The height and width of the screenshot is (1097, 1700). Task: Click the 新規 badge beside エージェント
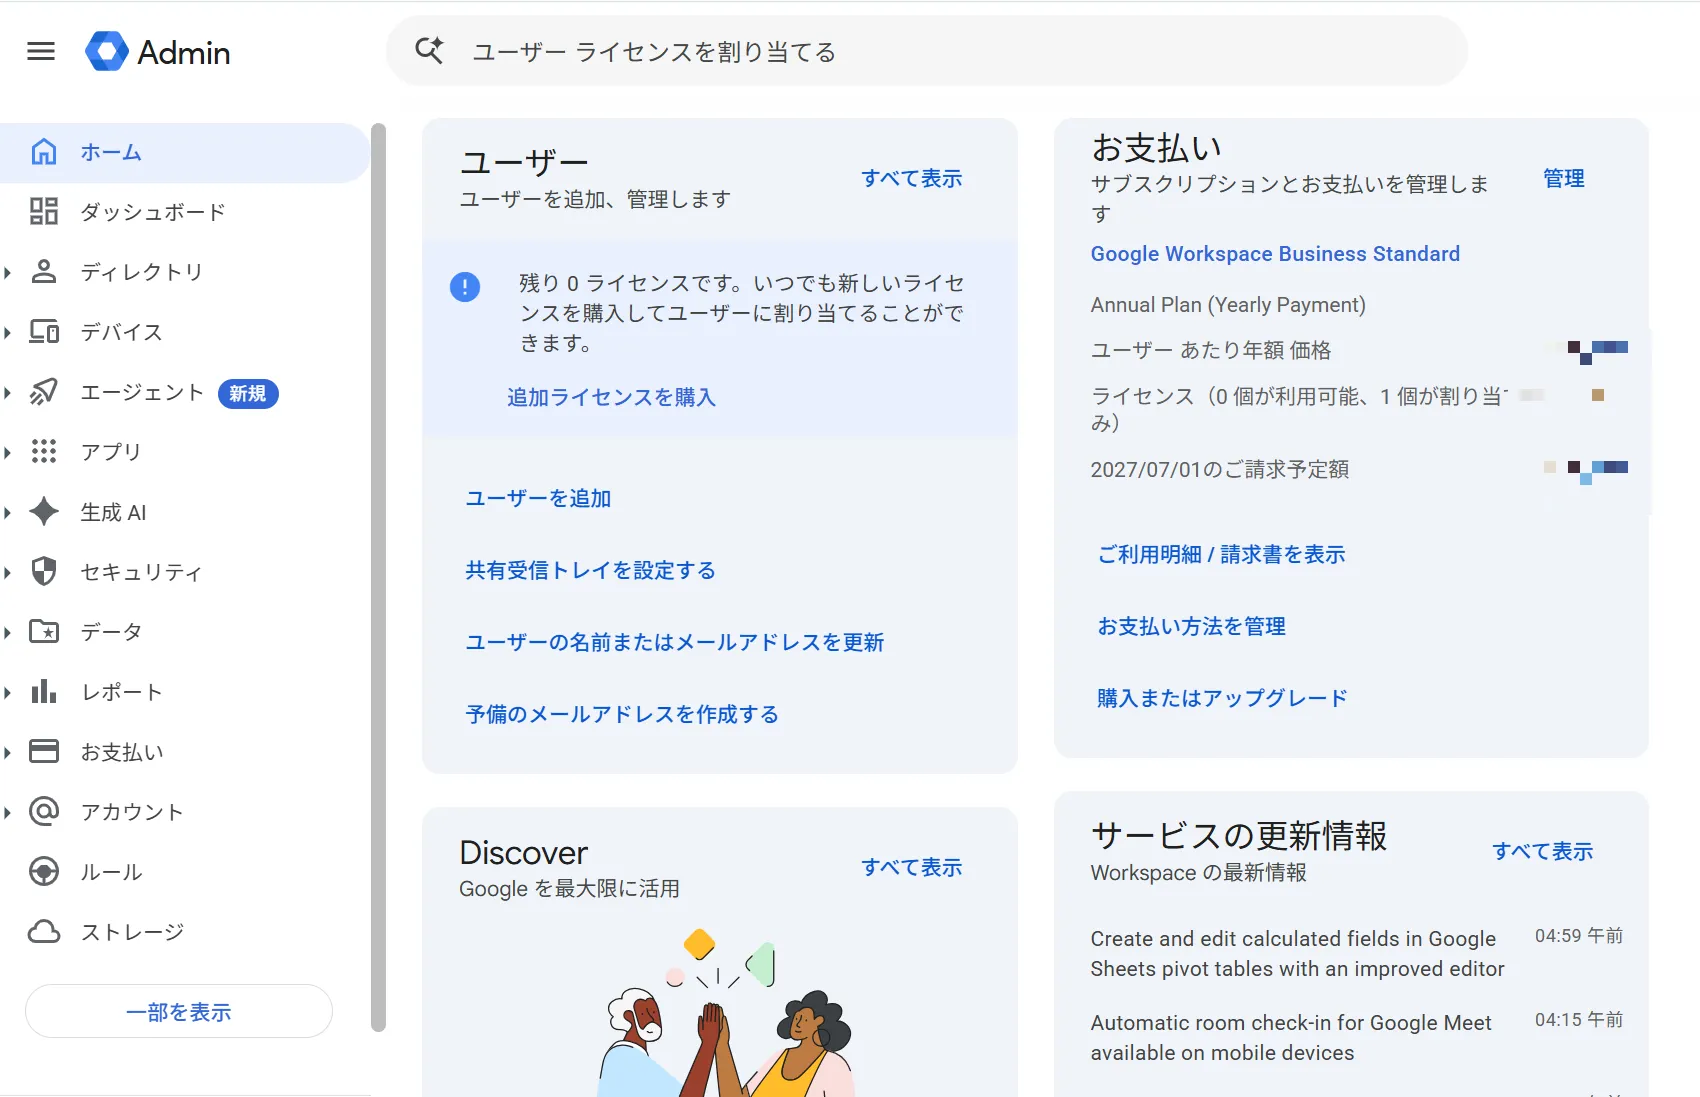(248, 393)
